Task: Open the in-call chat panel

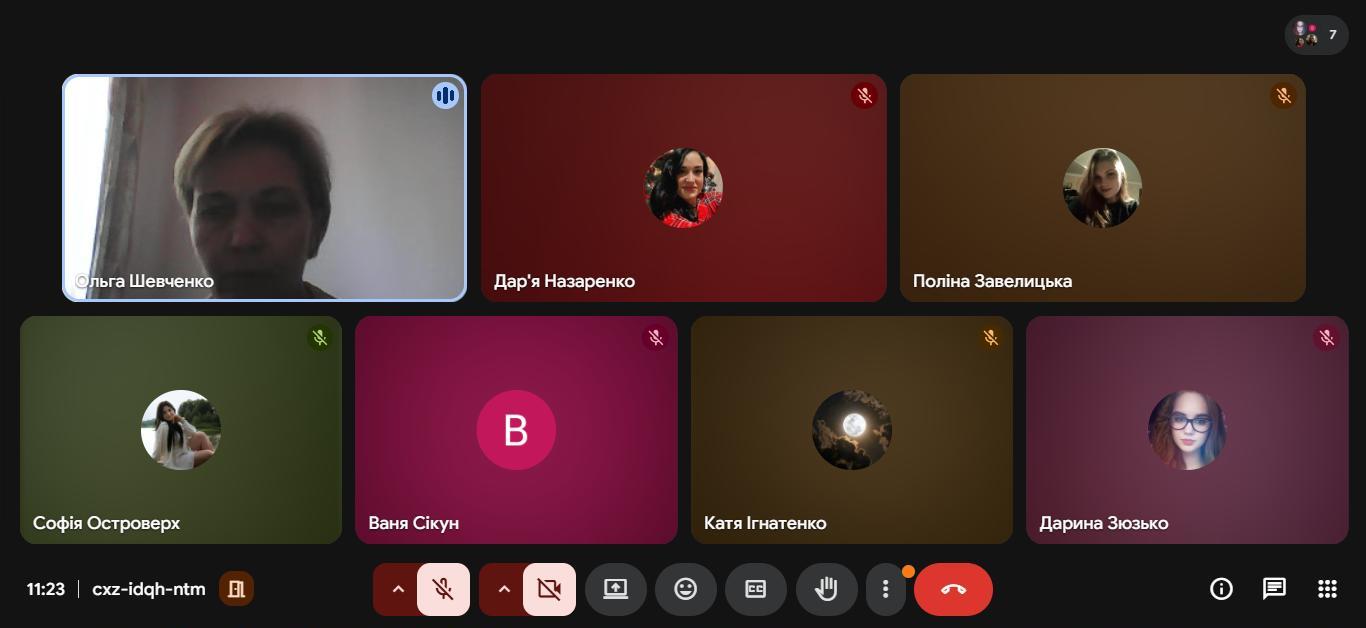Action: click(1273, 589)
